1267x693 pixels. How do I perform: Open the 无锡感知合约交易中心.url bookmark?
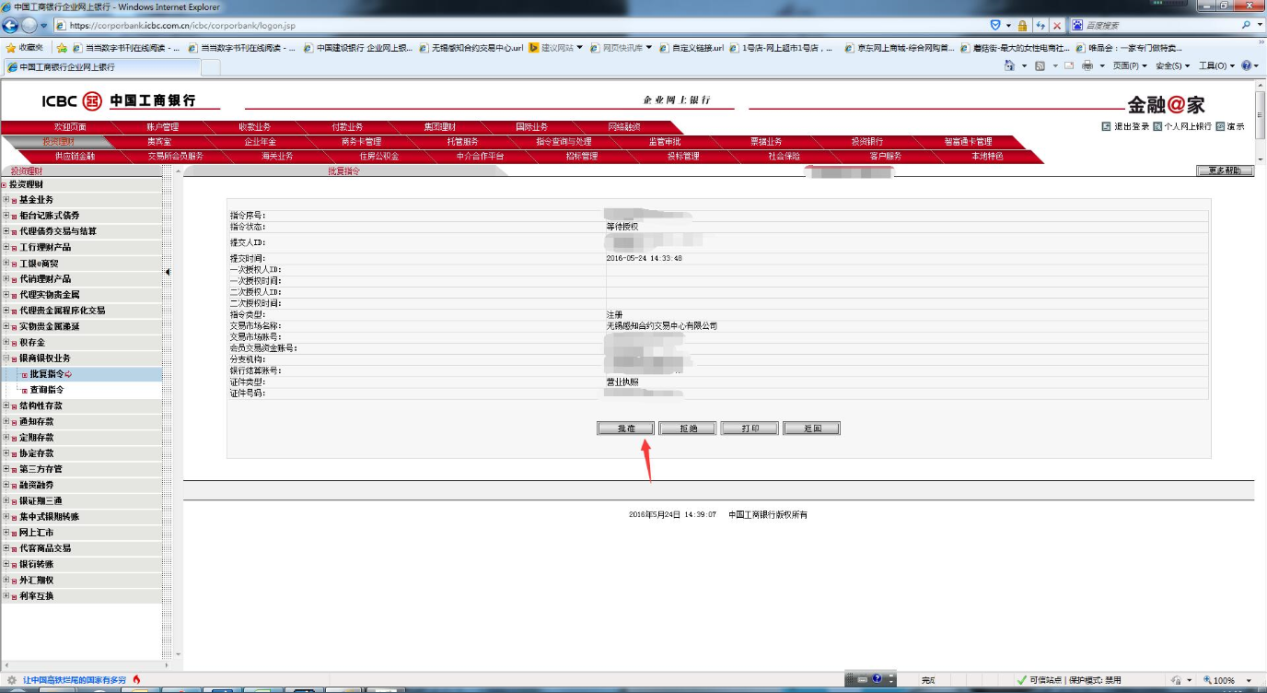click(471, 47)
